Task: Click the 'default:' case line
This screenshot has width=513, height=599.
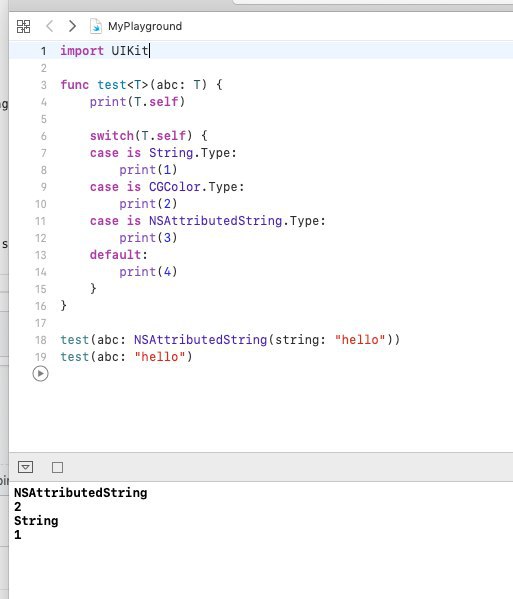Action: tap(118, 255)
